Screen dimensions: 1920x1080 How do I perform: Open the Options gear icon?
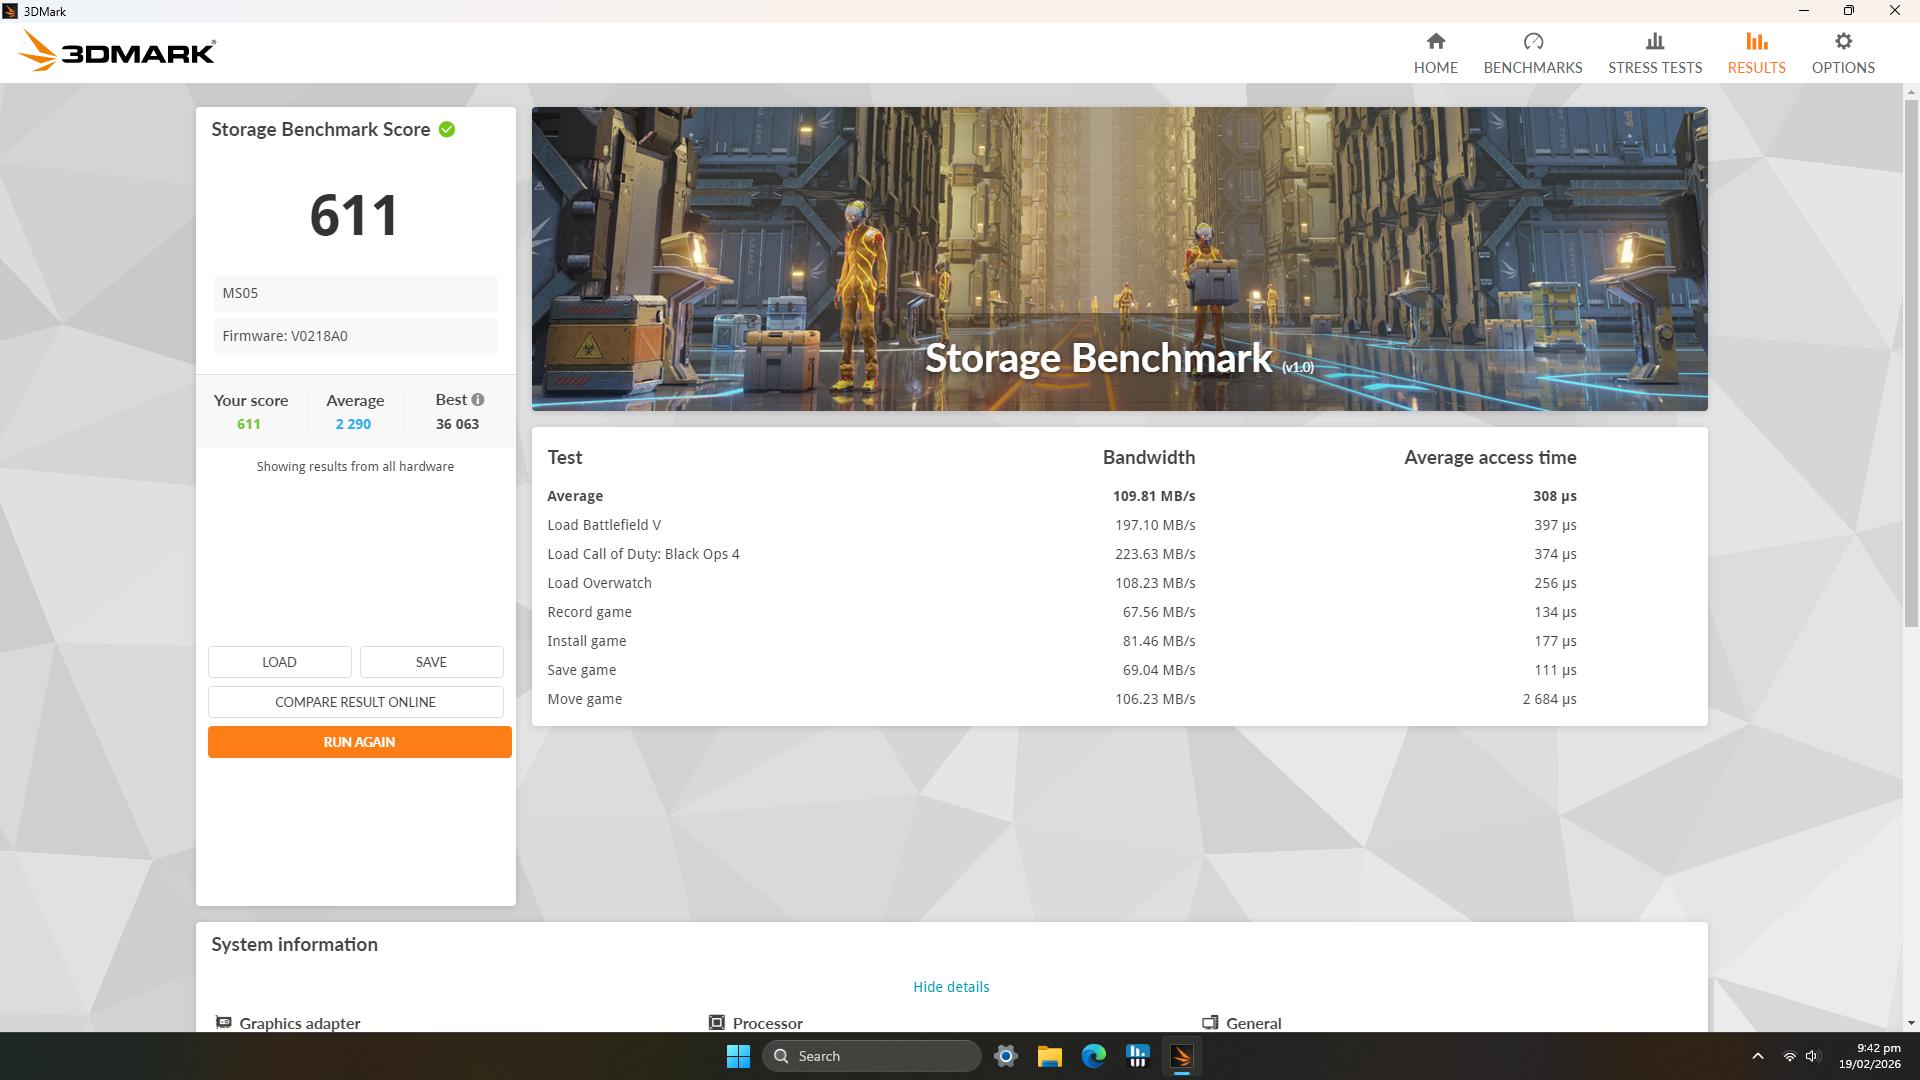coord(1843,41)
